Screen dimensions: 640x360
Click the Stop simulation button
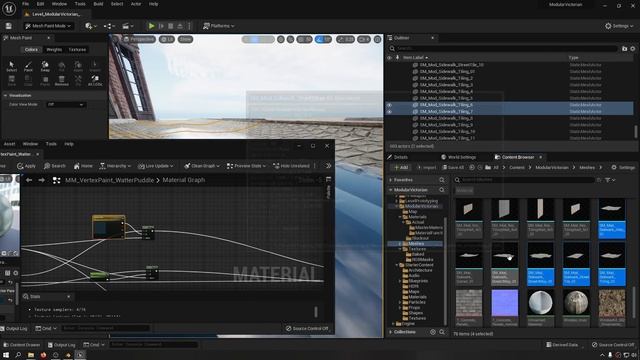171,26
